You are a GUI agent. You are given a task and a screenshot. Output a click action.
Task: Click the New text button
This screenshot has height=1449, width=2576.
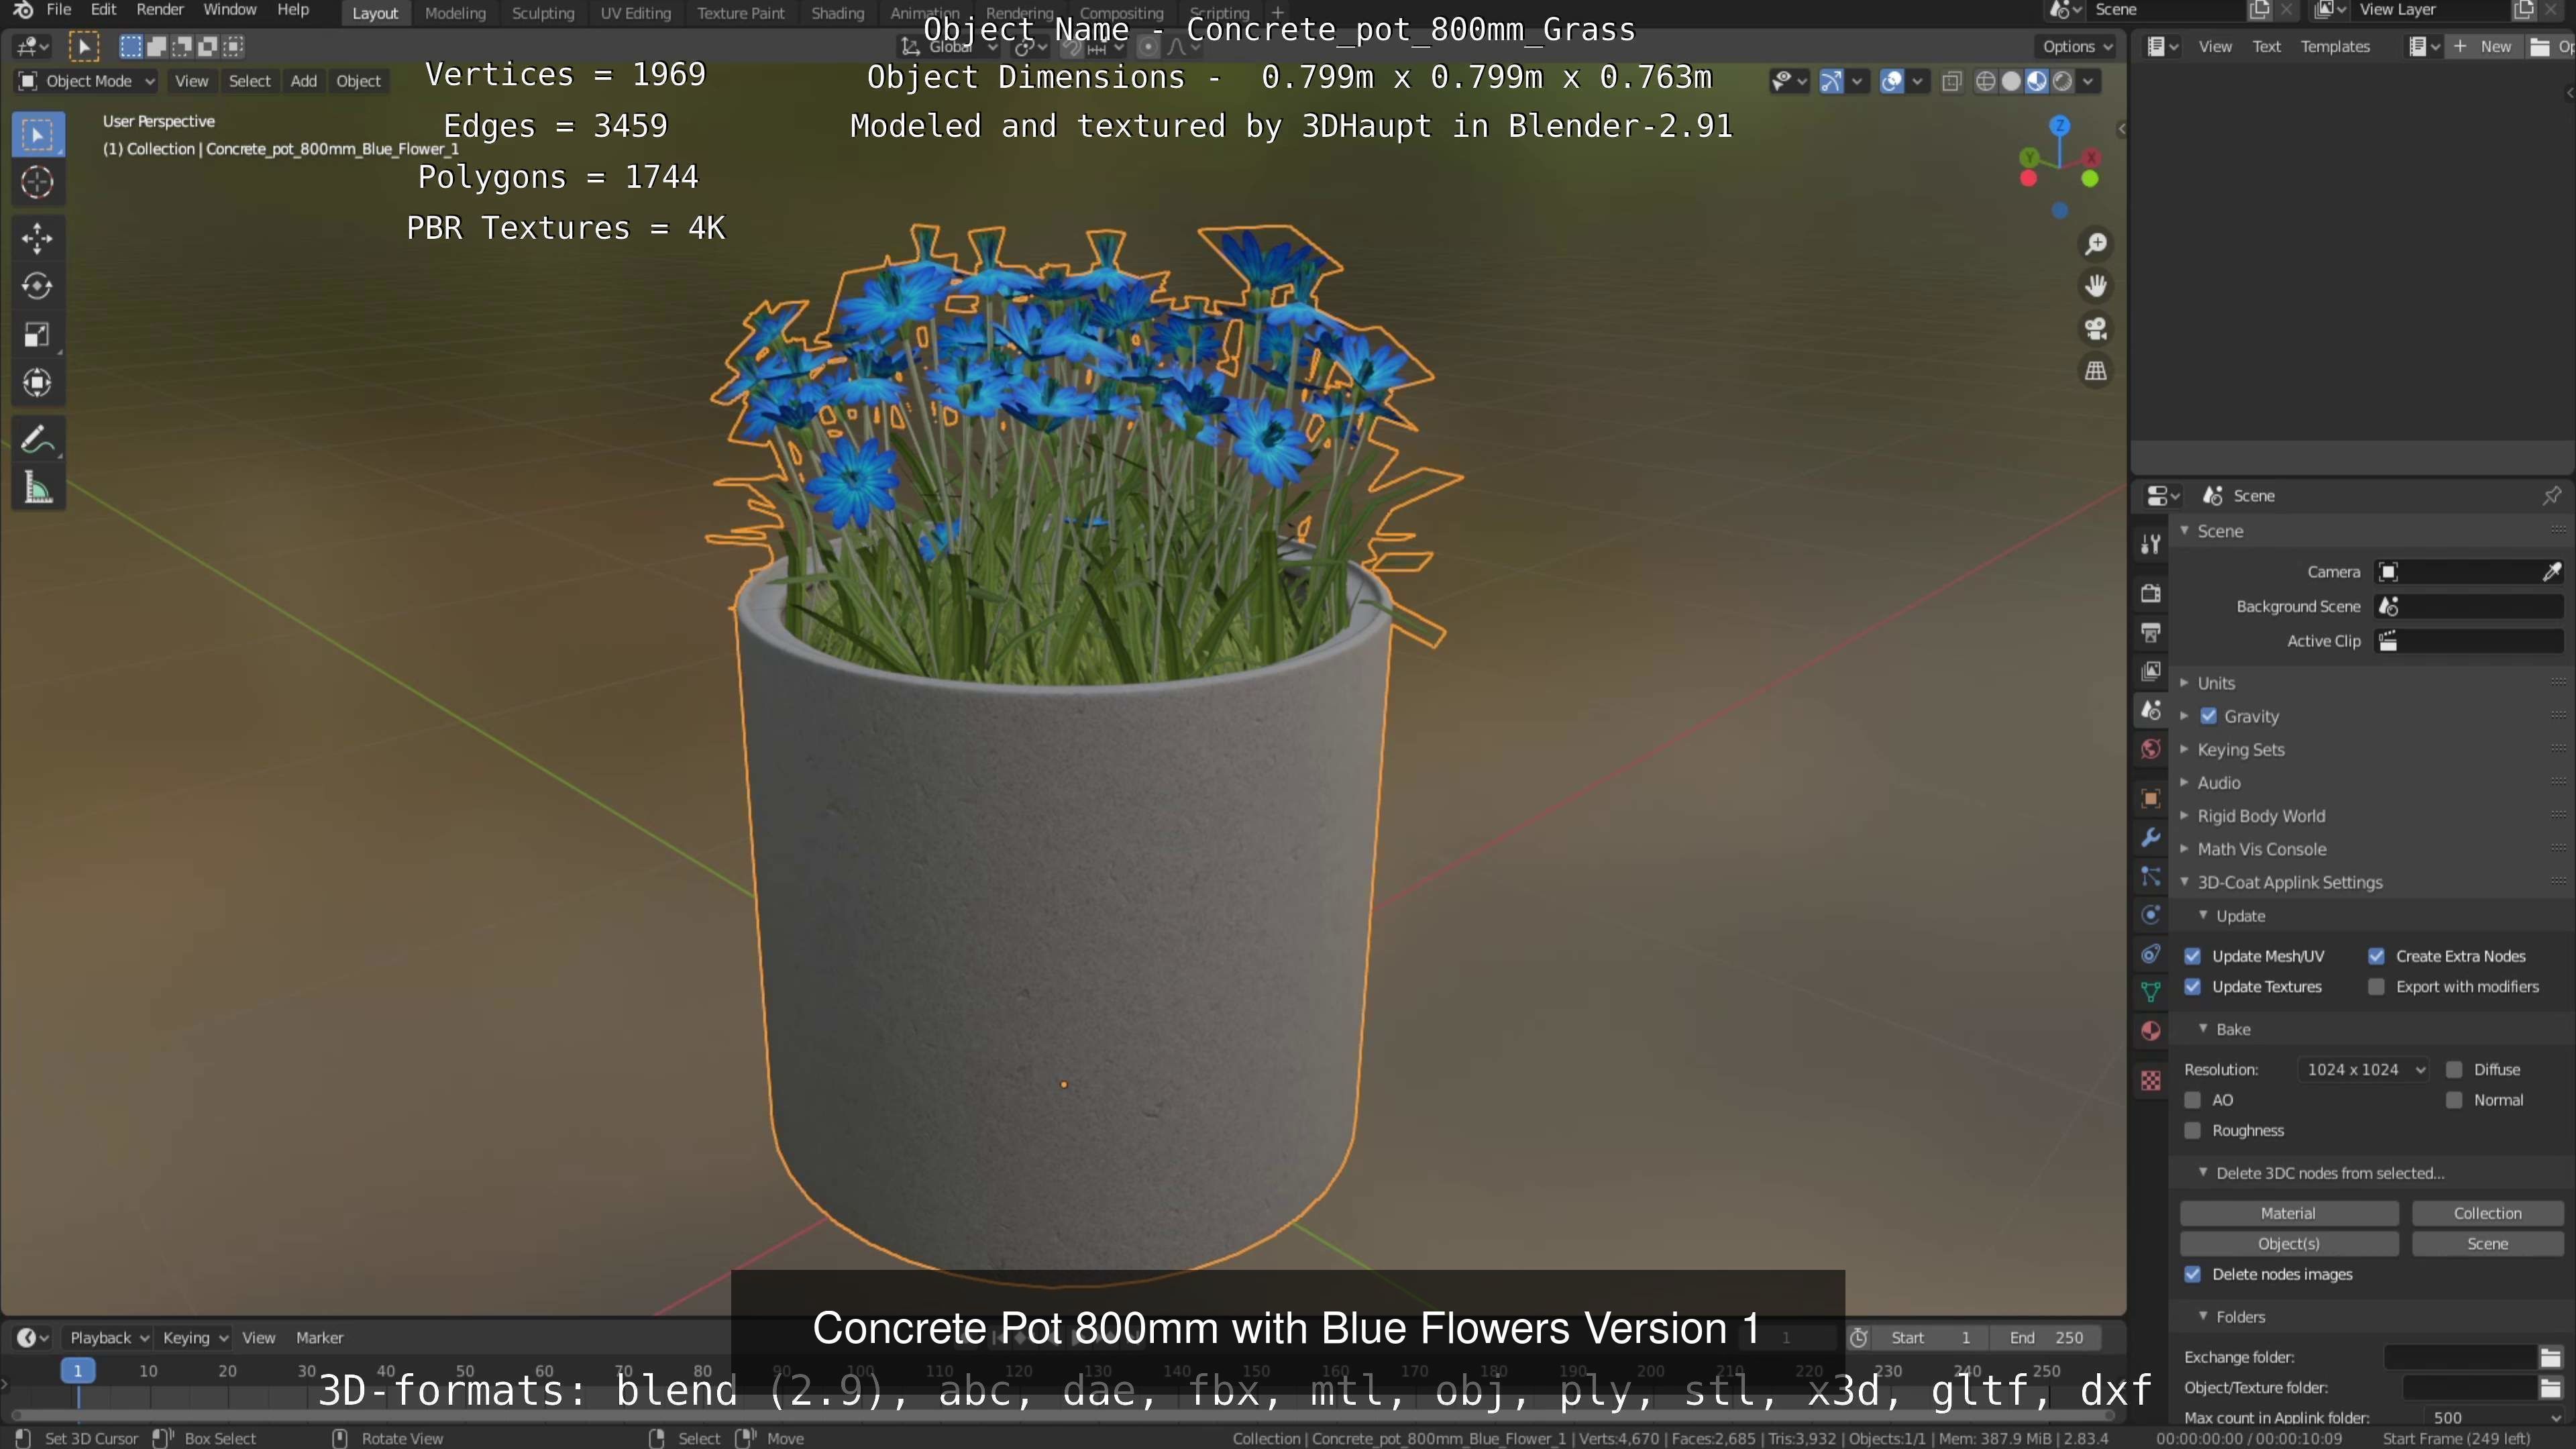[2484, 46]
